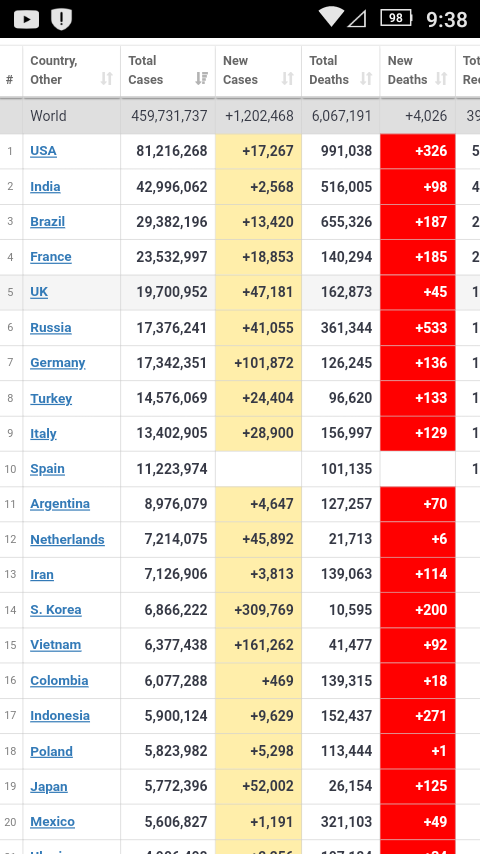Screen dimensions: 480x854
Task: Click yellow +309,769 New Cases cell
Action: (259, 610)
